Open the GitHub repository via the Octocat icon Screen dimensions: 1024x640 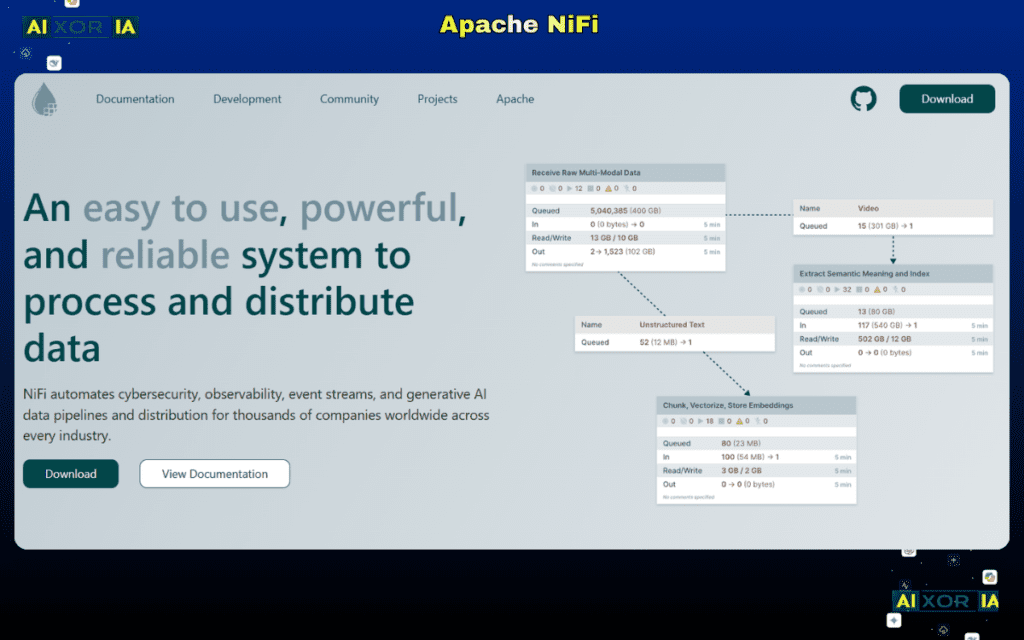click(x=863, y=99)
